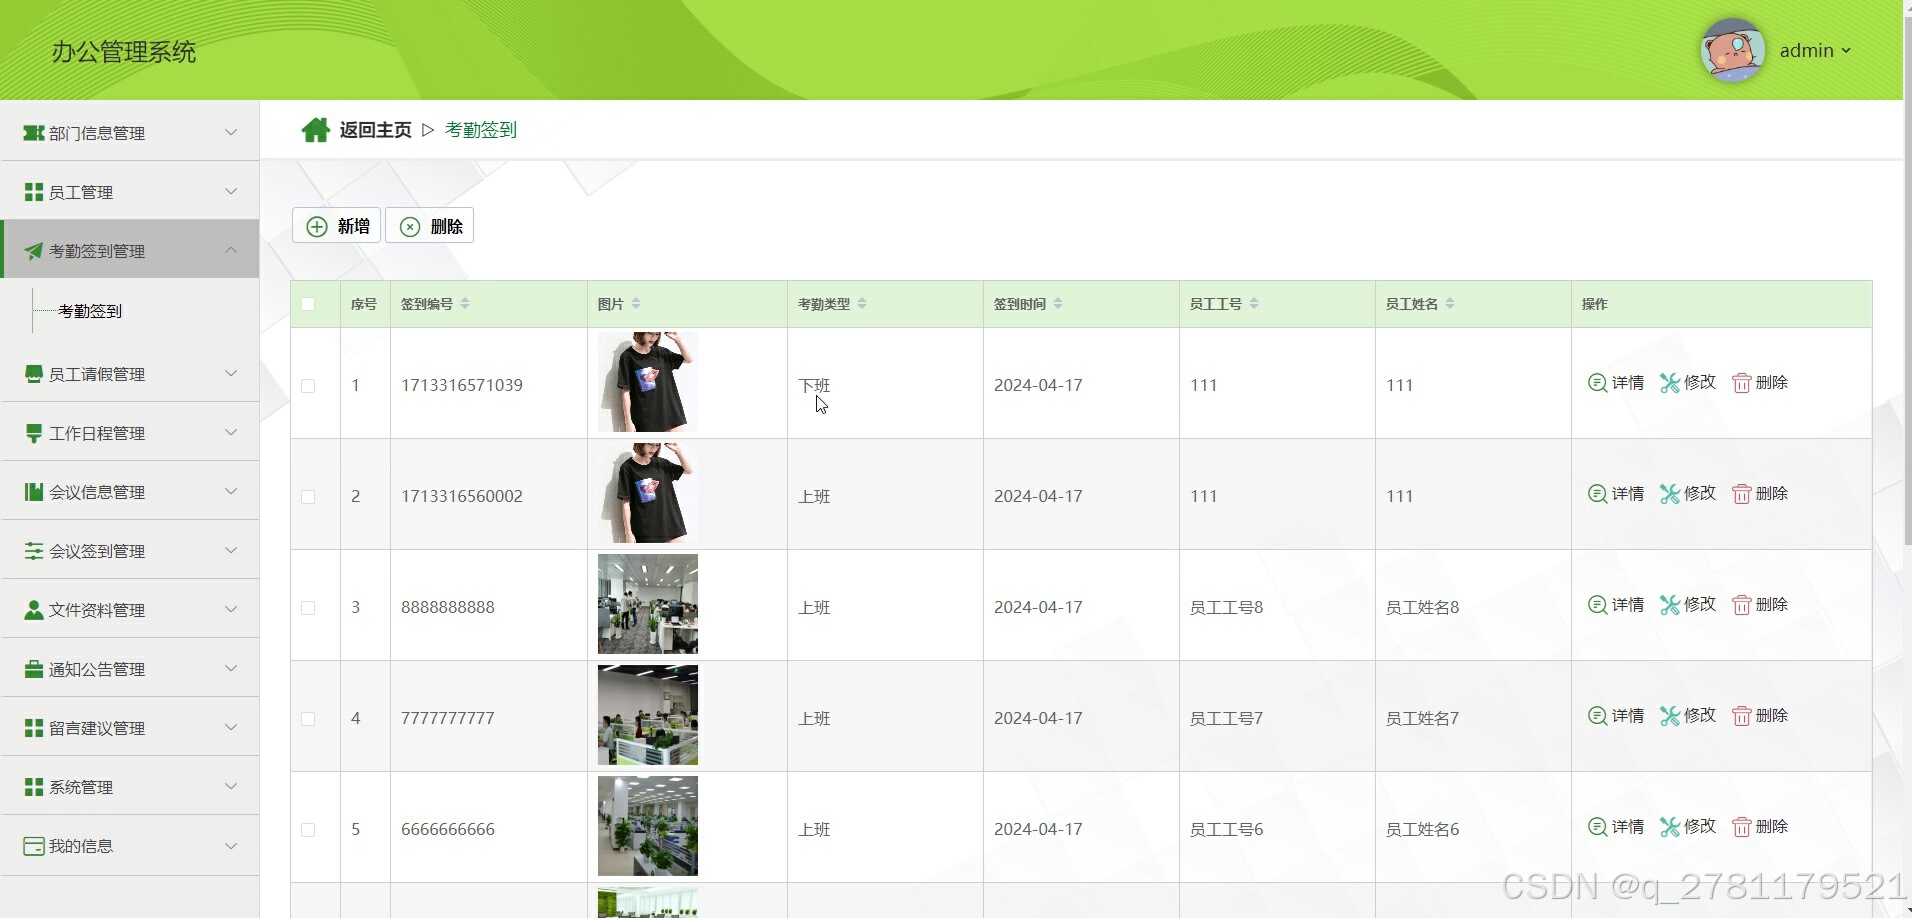Expand 会议信息管理 with its chevron
This screenshot has width=1912, height=918.
point(231,491)
